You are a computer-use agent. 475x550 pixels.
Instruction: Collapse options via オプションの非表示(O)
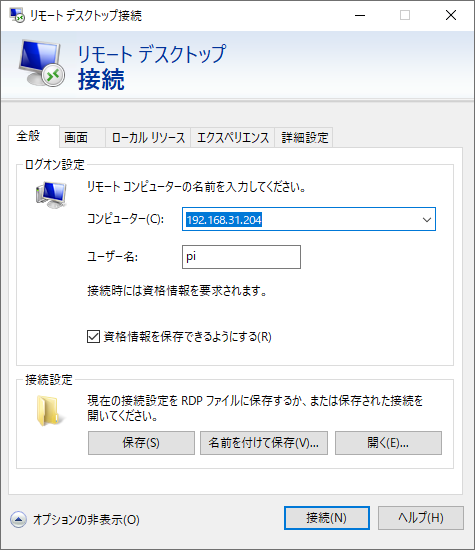coord(86,519)
